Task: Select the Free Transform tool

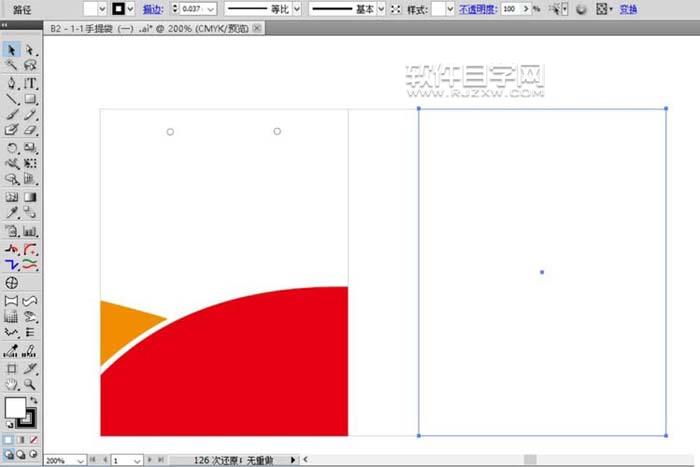Action: click(x=30, y=163)
